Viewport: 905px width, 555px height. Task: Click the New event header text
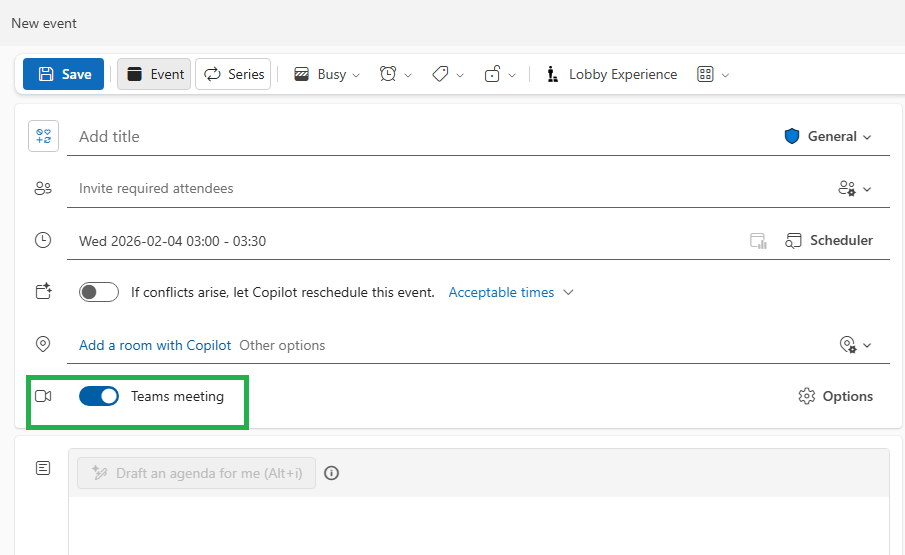tap(44, 24)
